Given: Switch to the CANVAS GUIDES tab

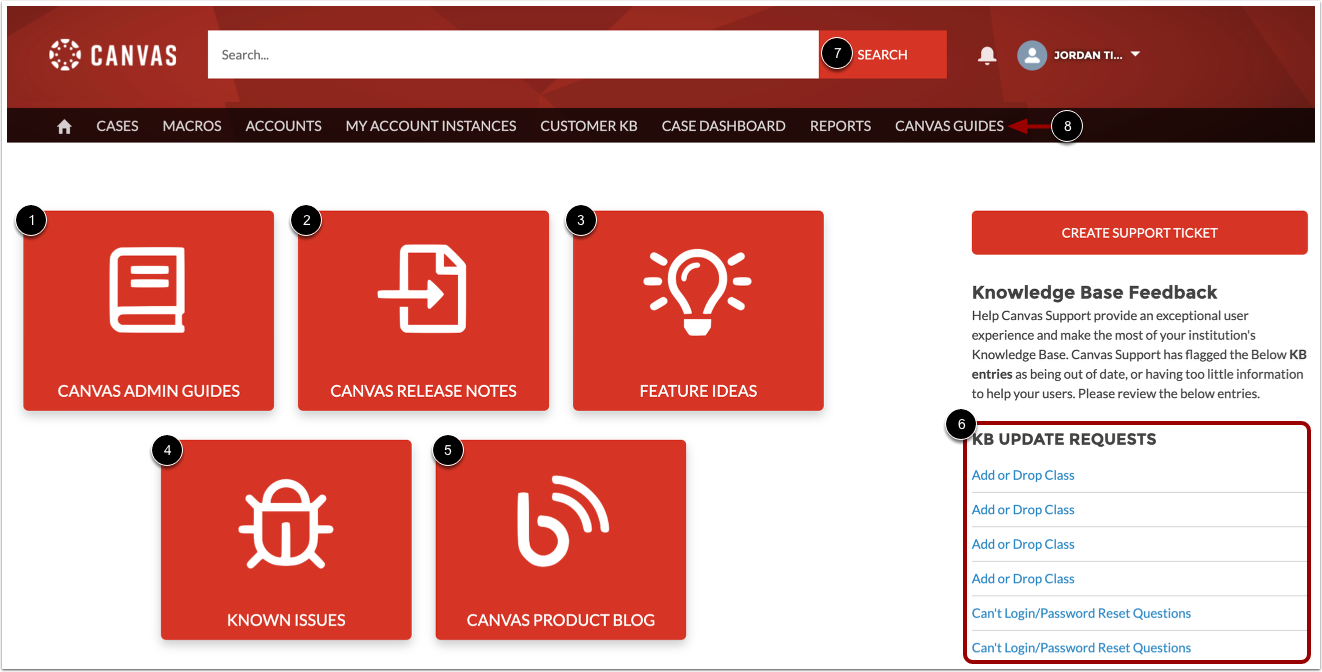Looking at the screenshot, I should coord(949,125).
